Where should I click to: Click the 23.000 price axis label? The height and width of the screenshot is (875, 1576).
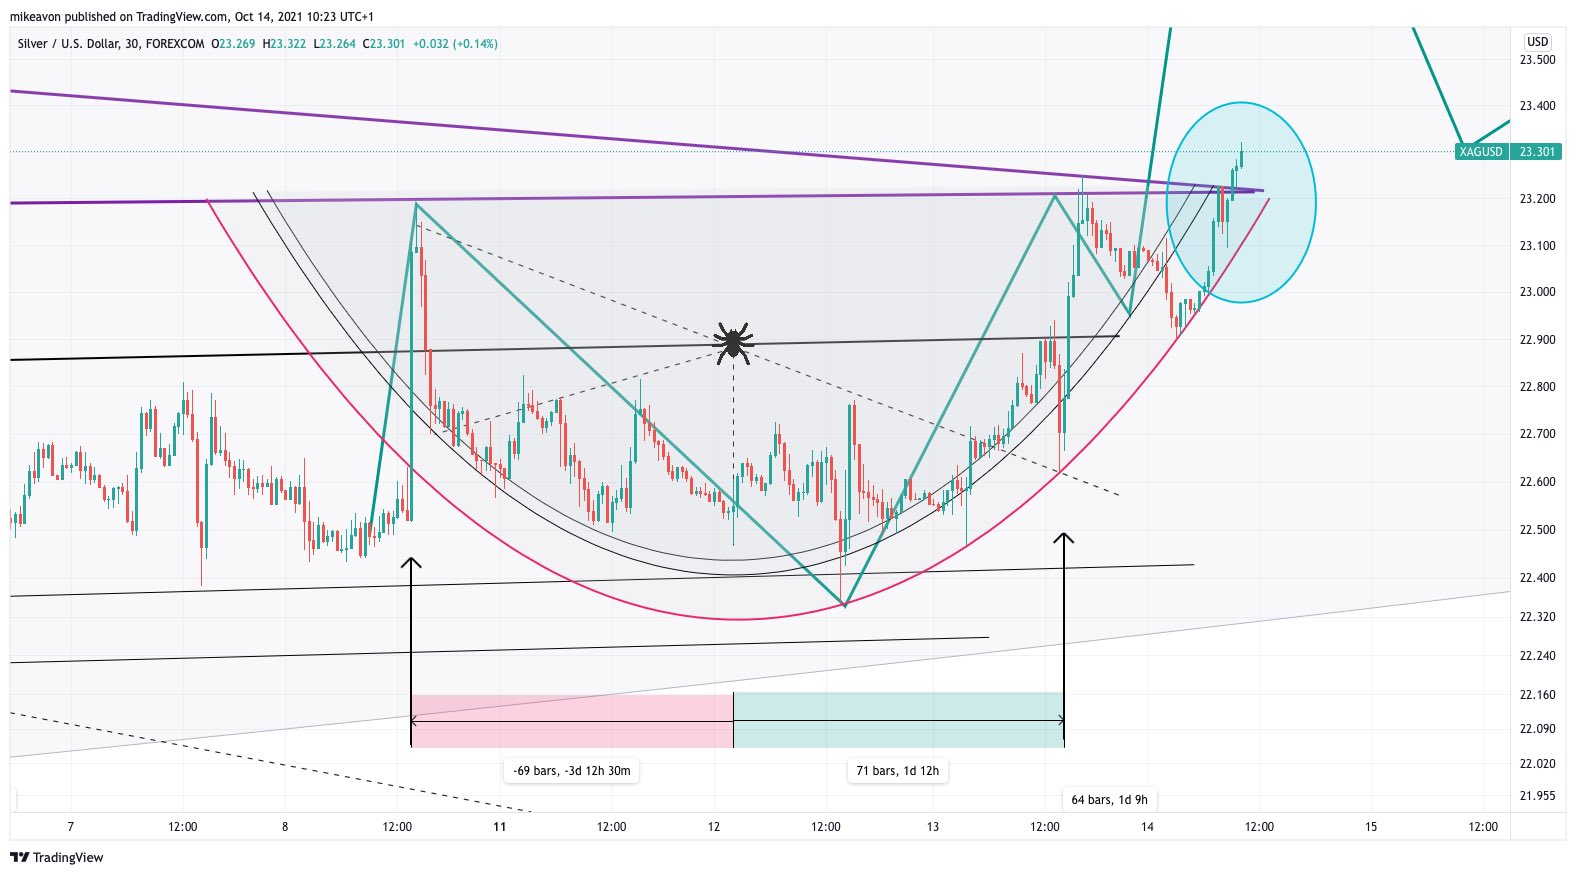[x=1537, y=292]
